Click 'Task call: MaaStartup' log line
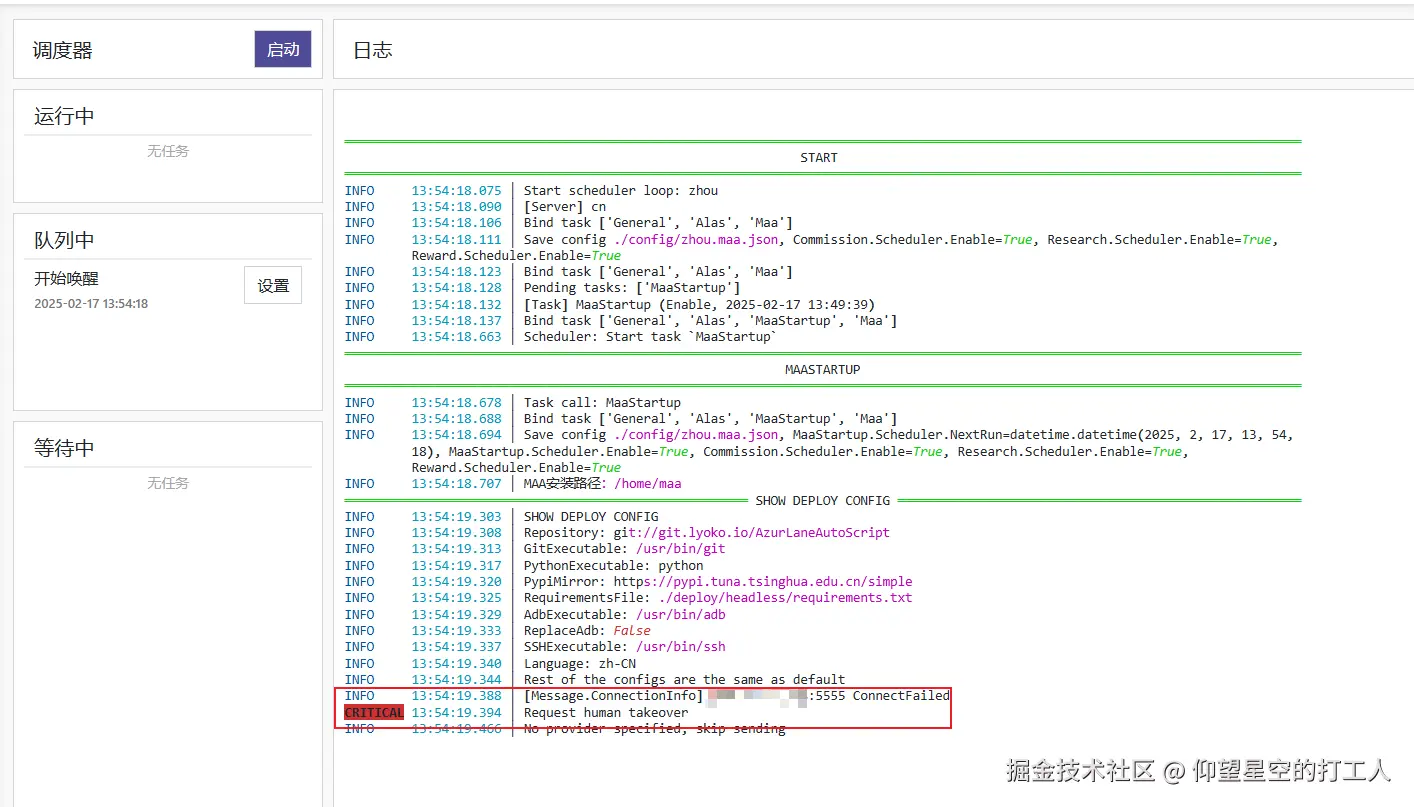The height and width of the screenshot is (807, 1414). point(602,403)
